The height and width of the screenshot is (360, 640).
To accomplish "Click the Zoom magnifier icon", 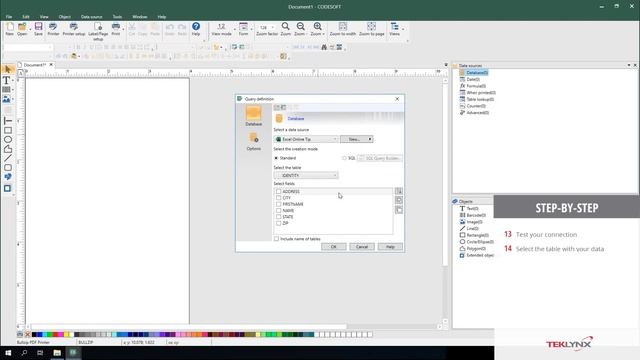I will click(286, 27).
